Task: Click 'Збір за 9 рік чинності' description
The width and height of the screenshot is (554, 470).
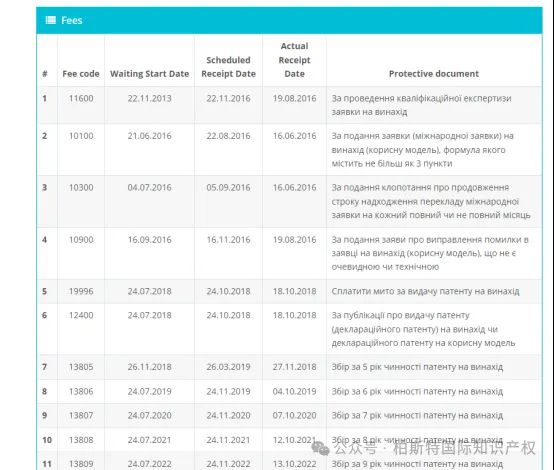Action: 417,464
